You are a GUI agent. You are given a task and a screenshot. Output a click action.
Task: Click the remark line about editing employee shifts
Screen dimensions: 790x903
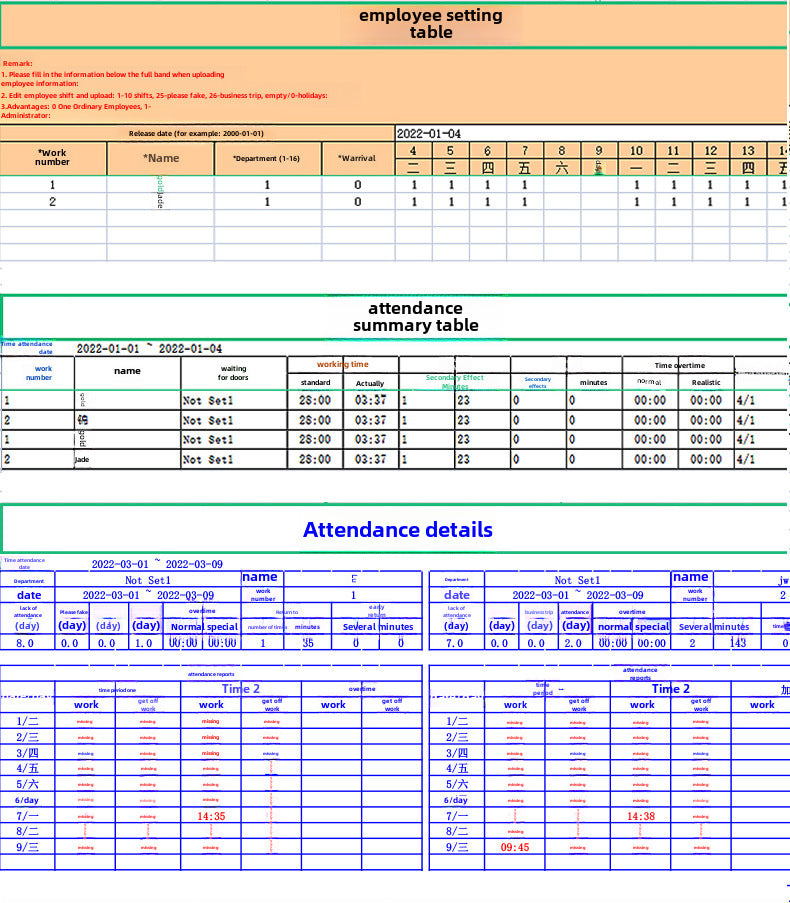coord(164,96)
